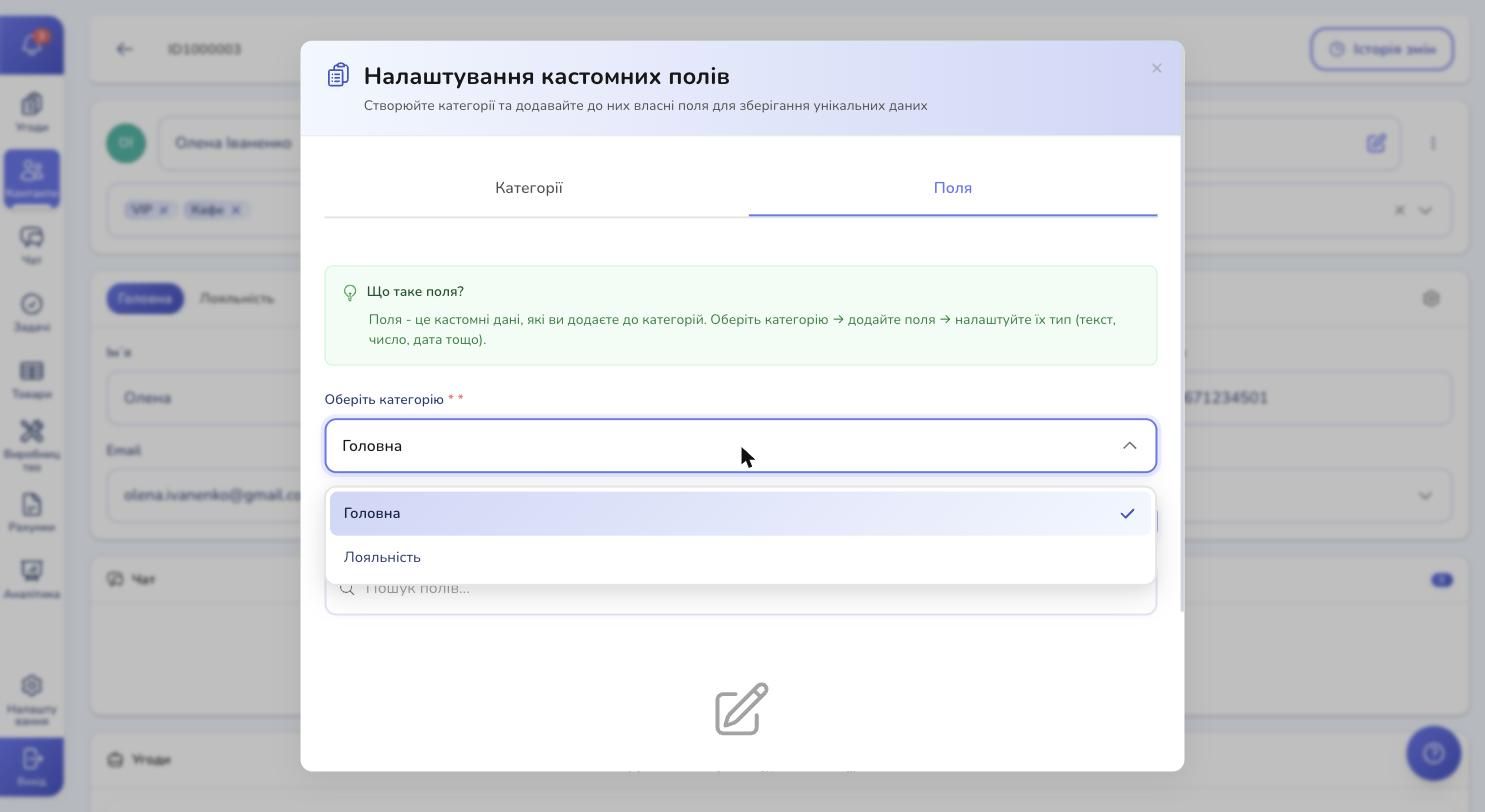The image size is (1485, 812).
Task: Choose Лояльність option in the category list
Action: 741,557
